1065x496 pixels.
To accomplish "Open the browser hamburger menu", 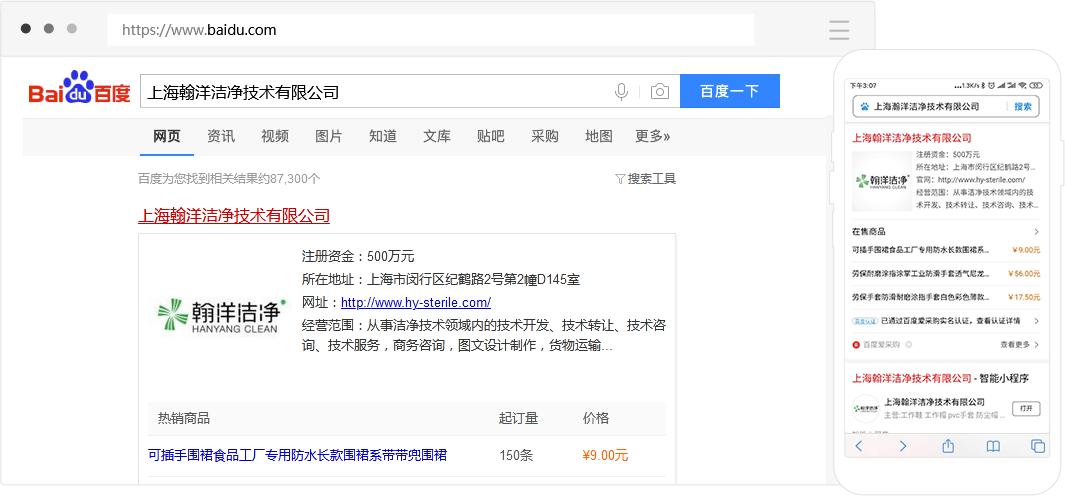I will click(839, 30).
